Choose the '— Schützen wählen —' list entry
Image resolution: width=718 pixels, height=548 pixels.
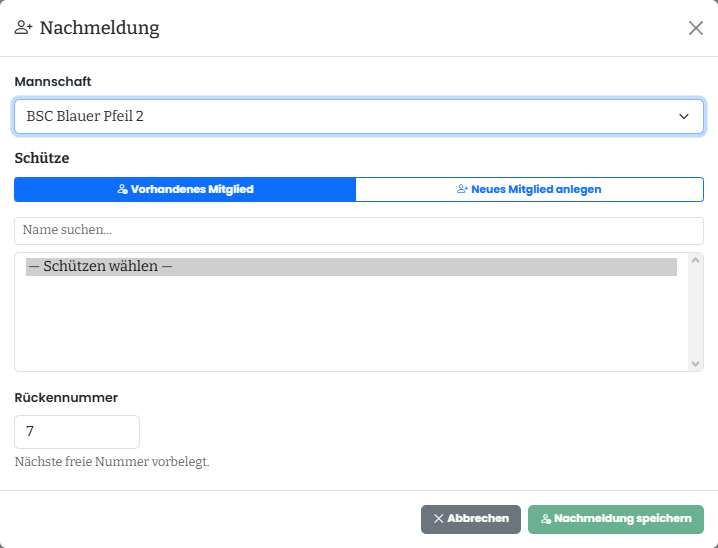click(351, 266)
